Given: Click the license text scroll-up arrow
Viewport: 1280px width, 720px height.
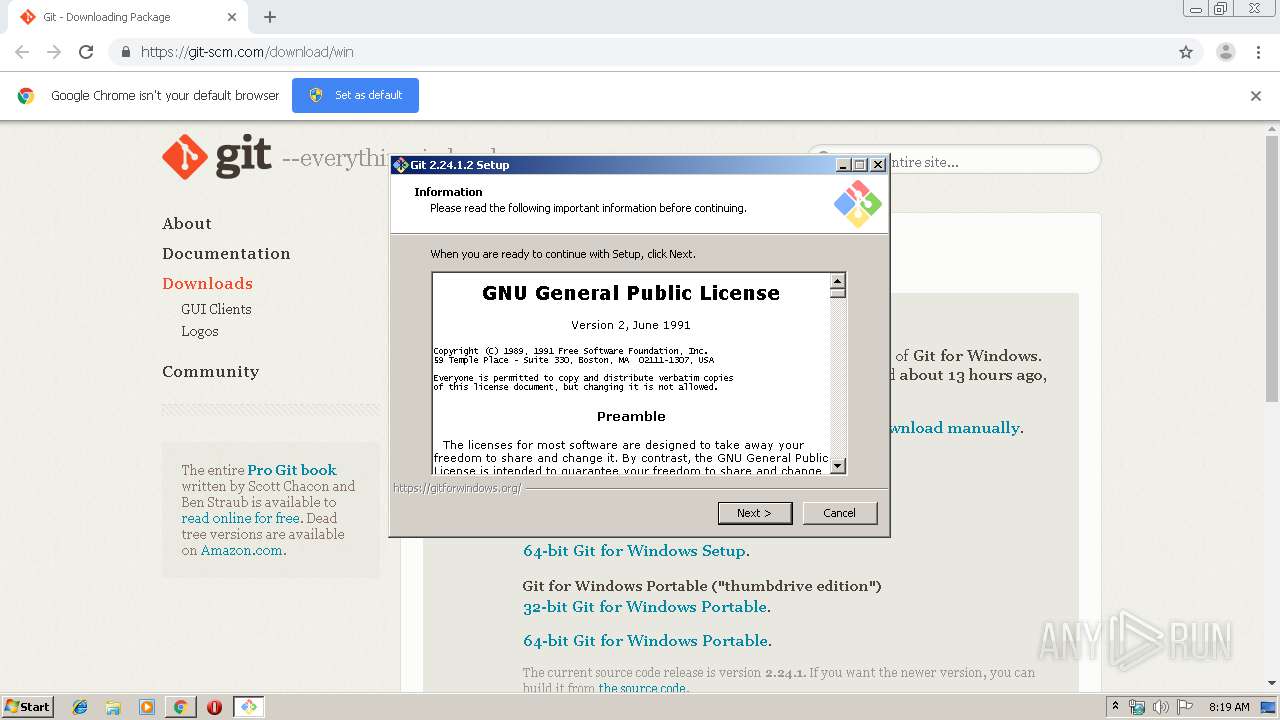Looking at the screenshot, I should tap(838, 281).
